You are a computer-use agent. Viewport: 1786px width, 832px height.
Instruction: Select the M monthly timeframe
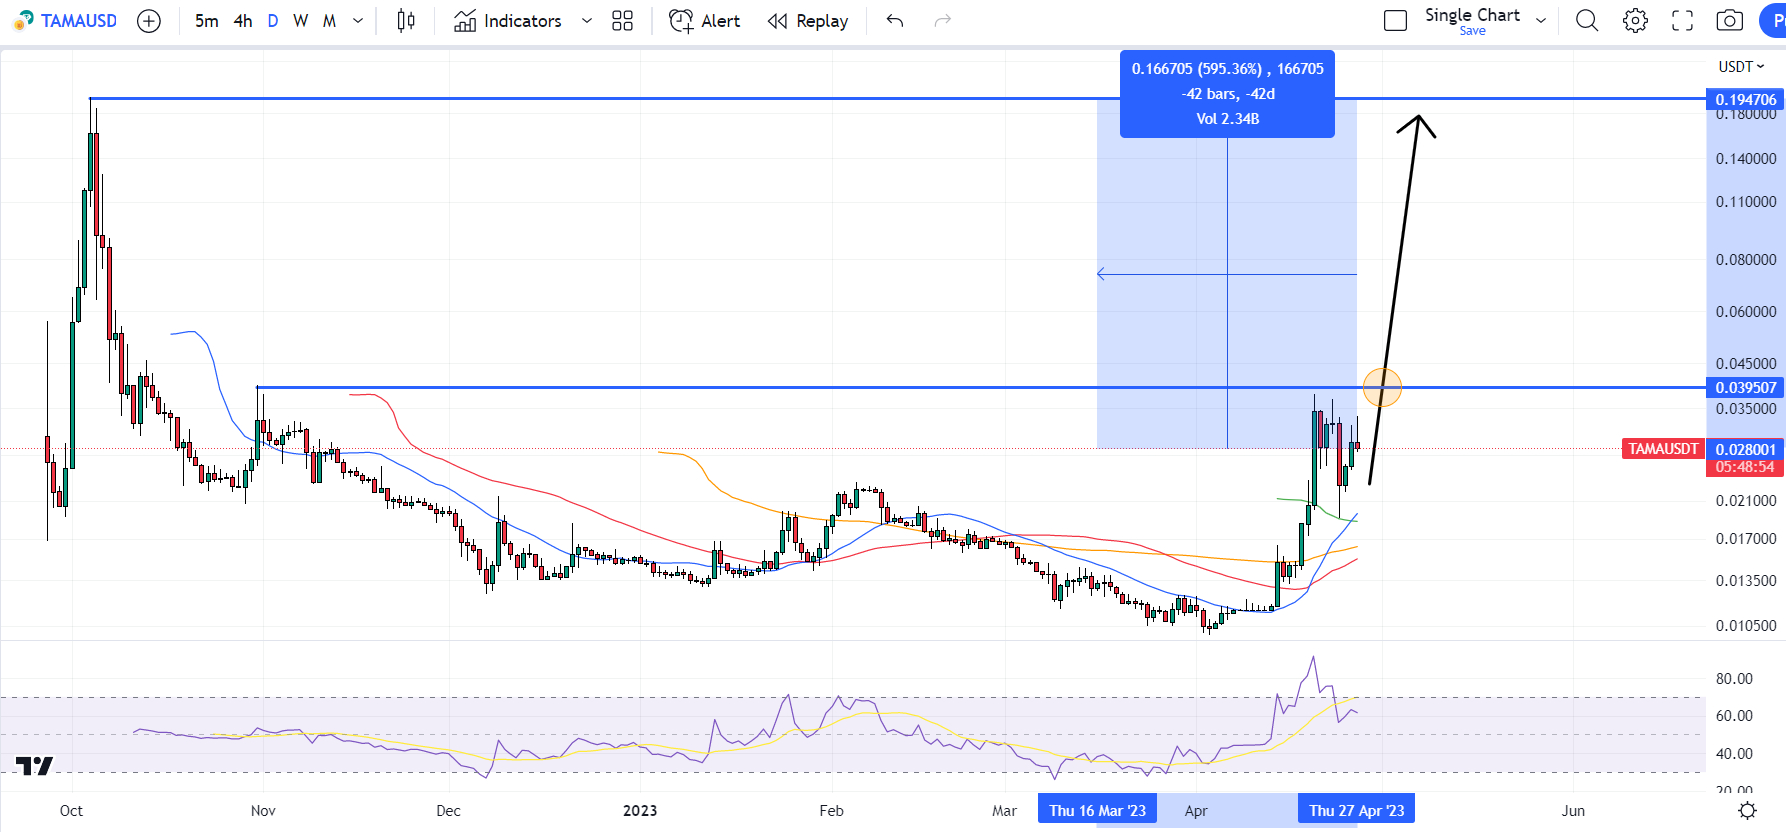[x=329, y=21]
